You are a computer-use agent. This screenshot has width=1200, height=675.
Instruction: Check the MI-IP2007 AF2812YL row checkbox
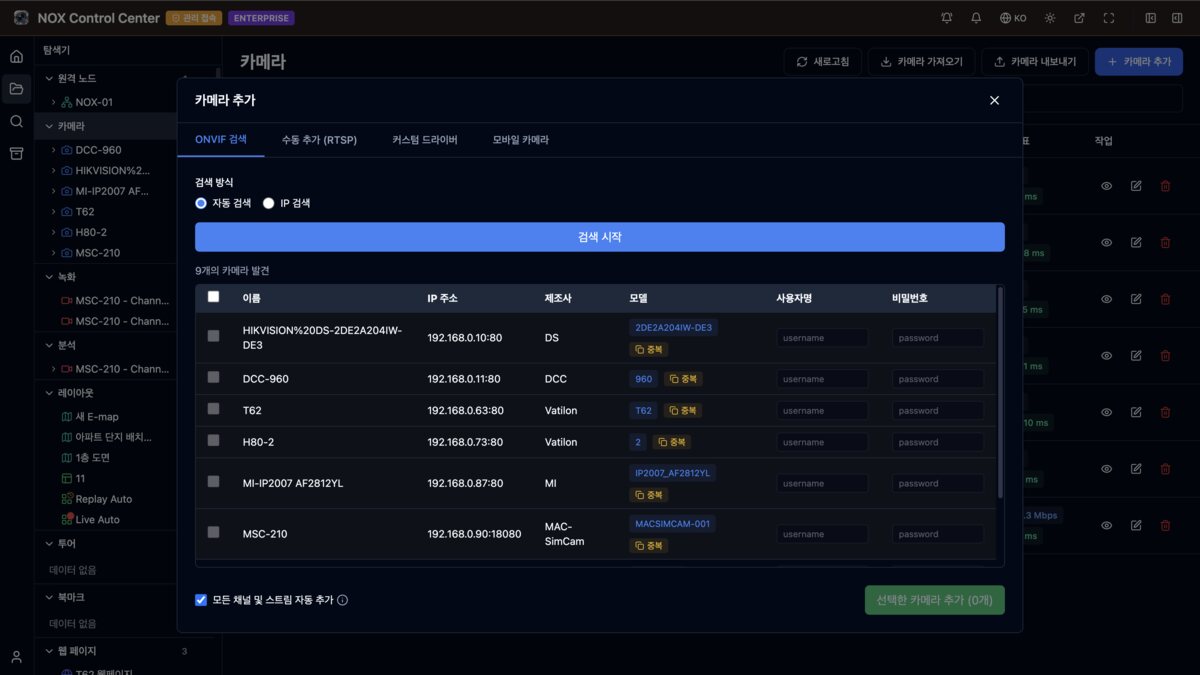point(213,481)
